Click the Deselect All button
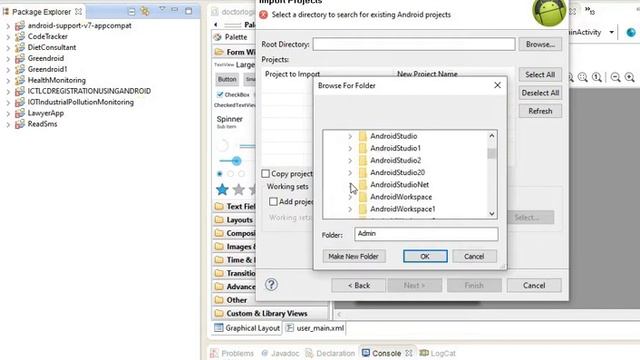This screenshot has width=640, height=360. [x=540, y=93]
